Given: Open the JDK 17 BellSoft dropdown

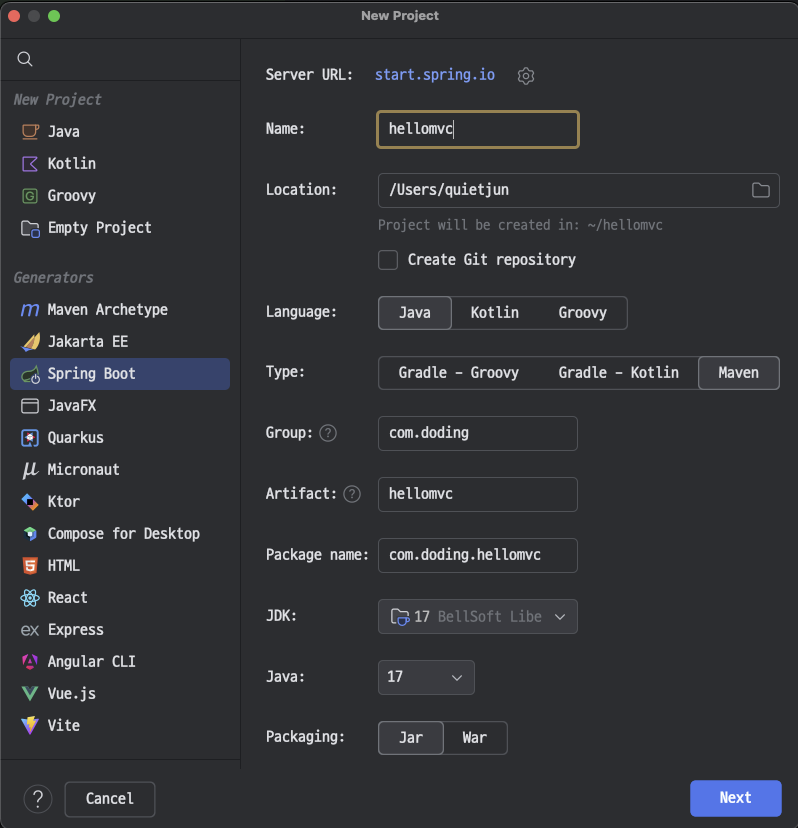Looking at the screenshot, I should [477, 616].
